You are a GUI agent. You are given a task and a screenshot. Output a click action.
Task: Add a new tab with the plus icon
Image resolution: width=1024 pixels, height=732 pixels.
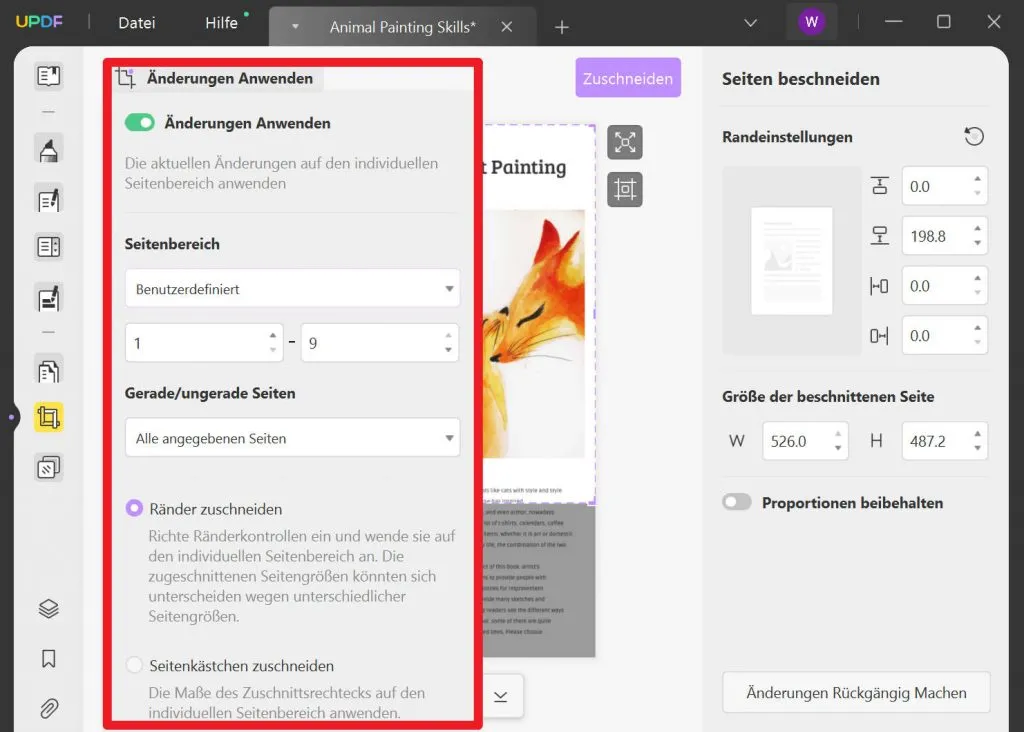pos(562,27)
